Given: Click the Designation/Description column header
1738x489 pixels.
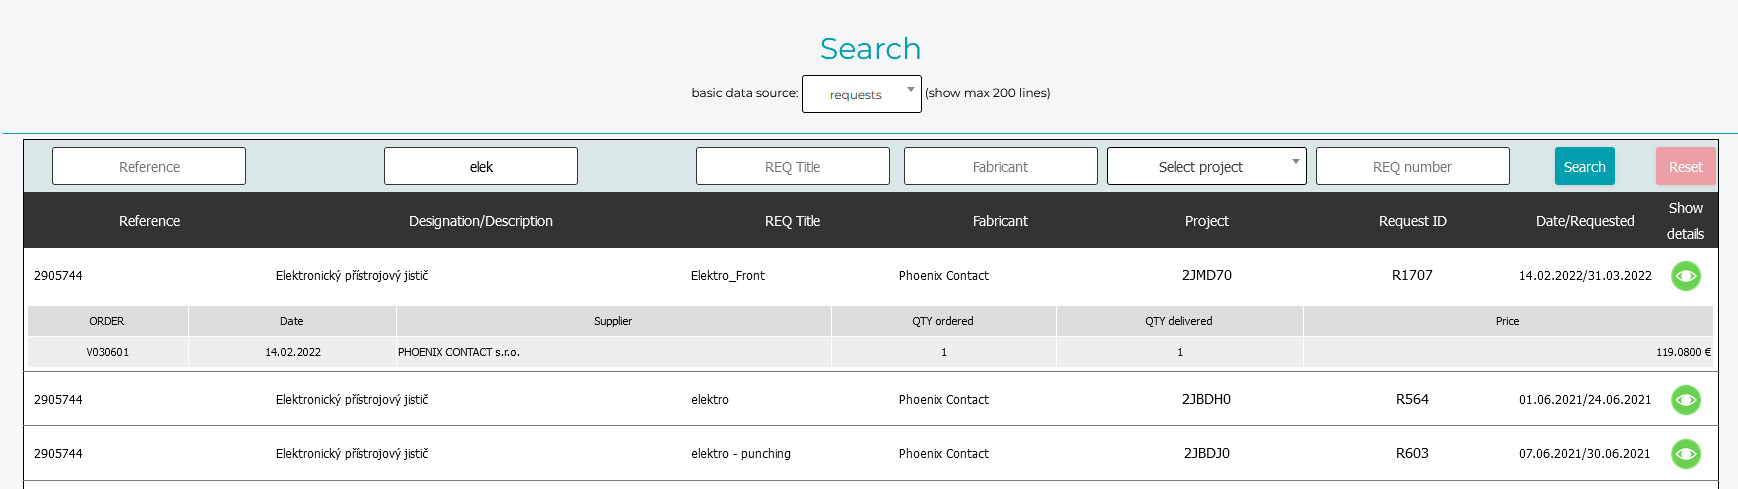Looking at the screenshot, I should (481, 221).
